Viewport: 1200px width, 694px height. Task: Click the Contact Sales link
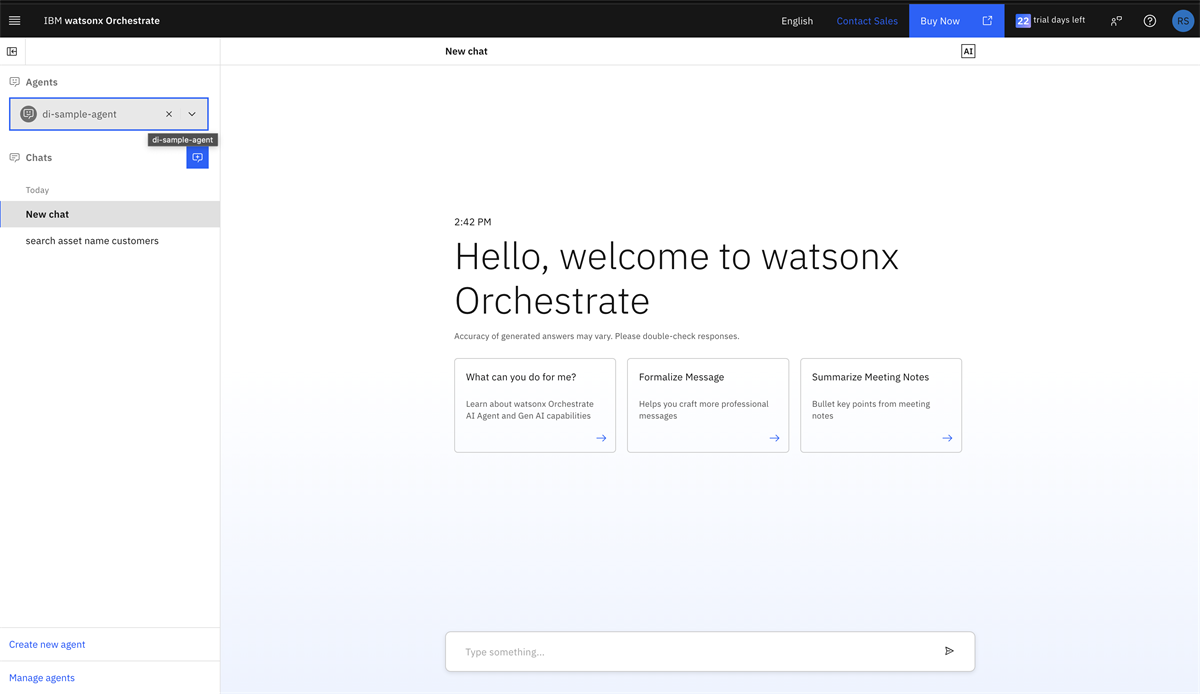867,20
